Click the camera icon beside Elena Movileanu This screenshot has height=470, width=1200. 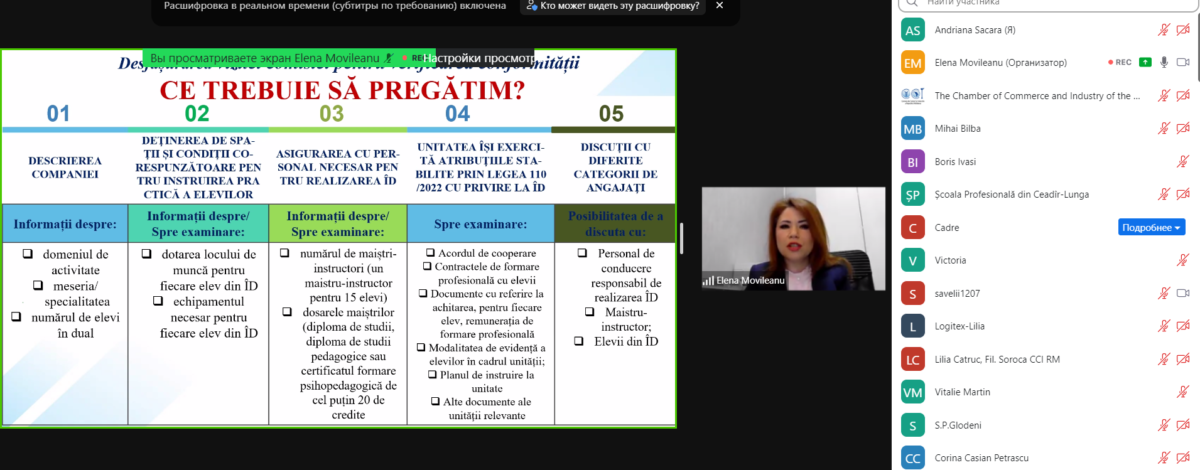[1183, 62]
